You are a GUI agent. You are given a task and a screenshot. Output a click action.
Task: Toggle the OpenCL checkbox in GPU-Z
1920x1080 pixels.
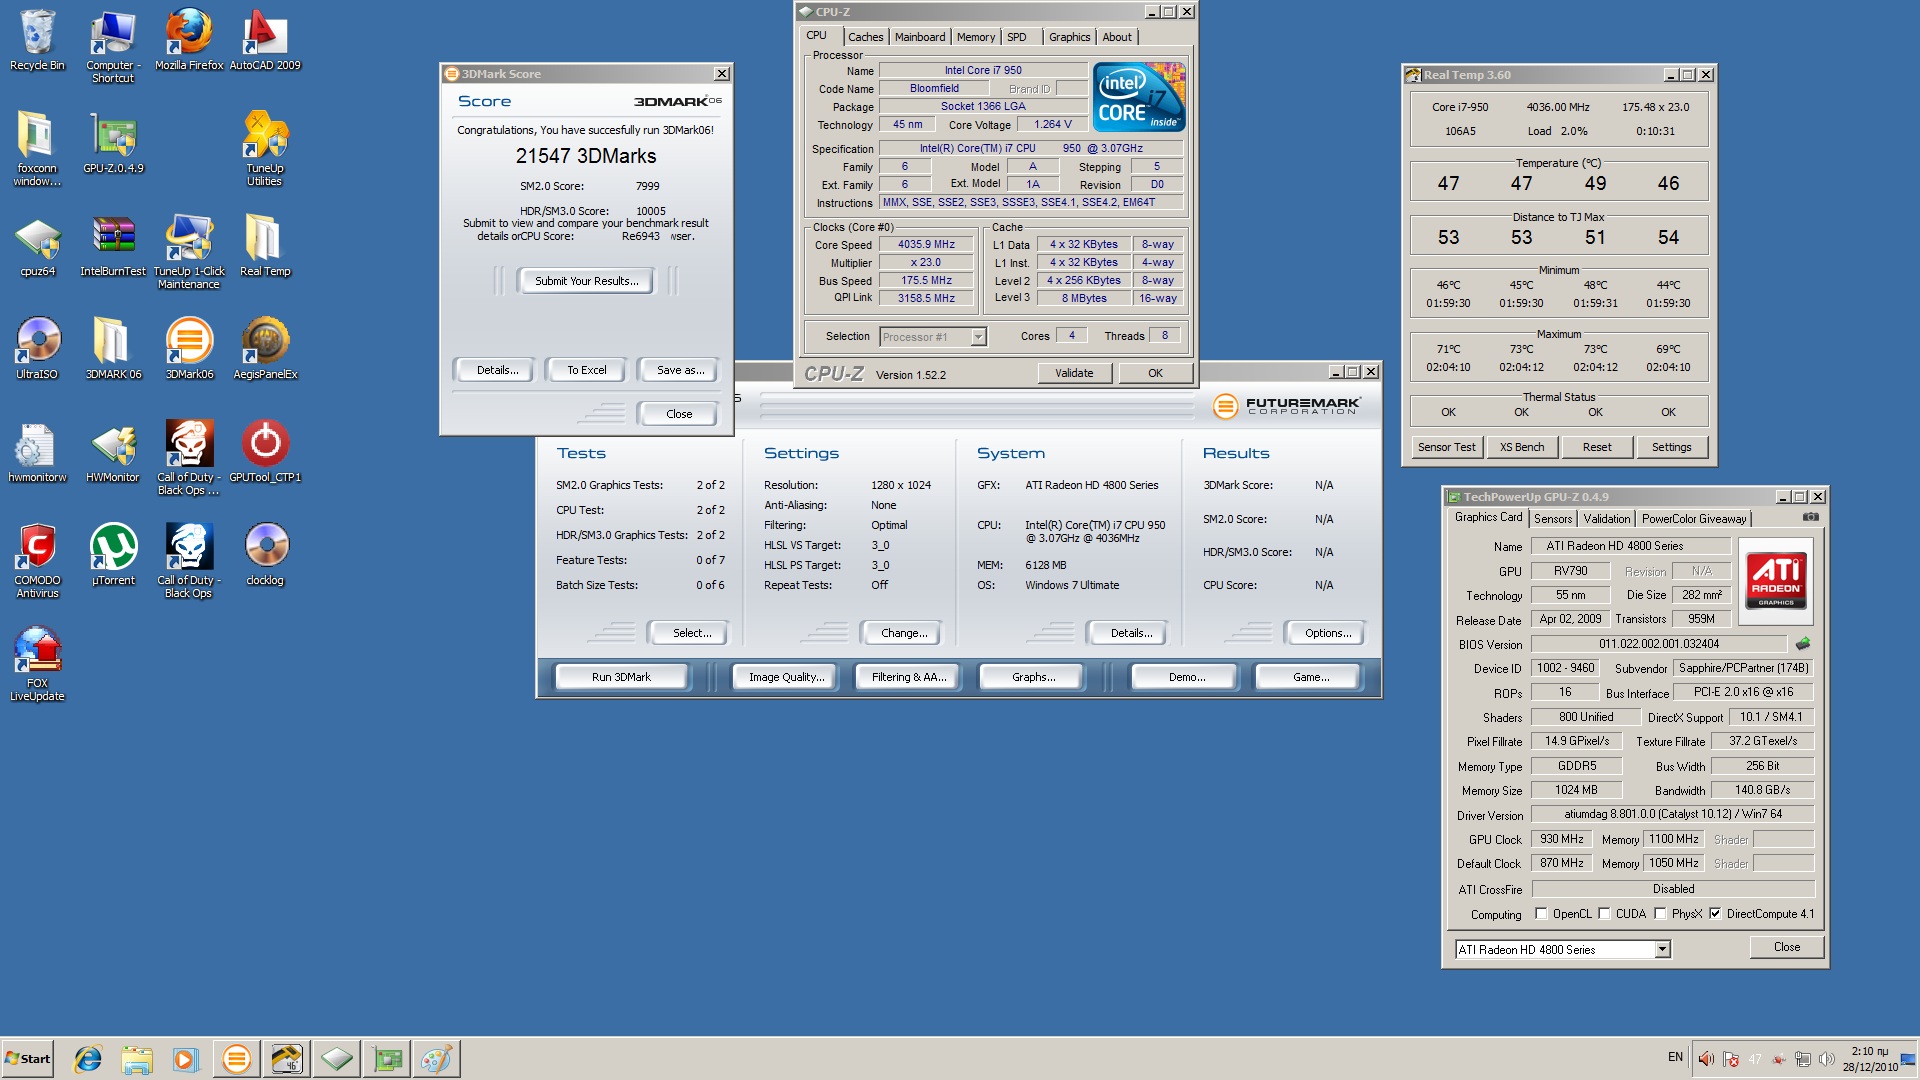coord(1541,914)
